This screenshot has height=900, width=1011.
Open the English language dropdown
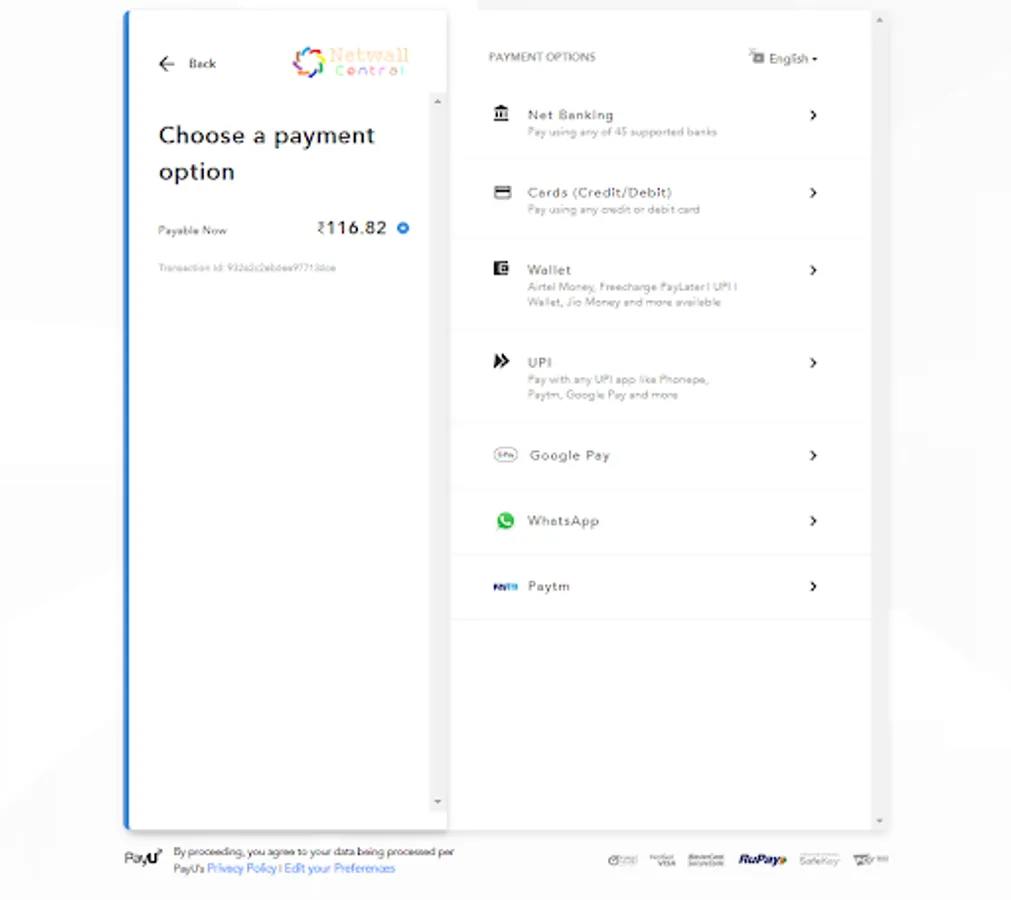point(793,59)
